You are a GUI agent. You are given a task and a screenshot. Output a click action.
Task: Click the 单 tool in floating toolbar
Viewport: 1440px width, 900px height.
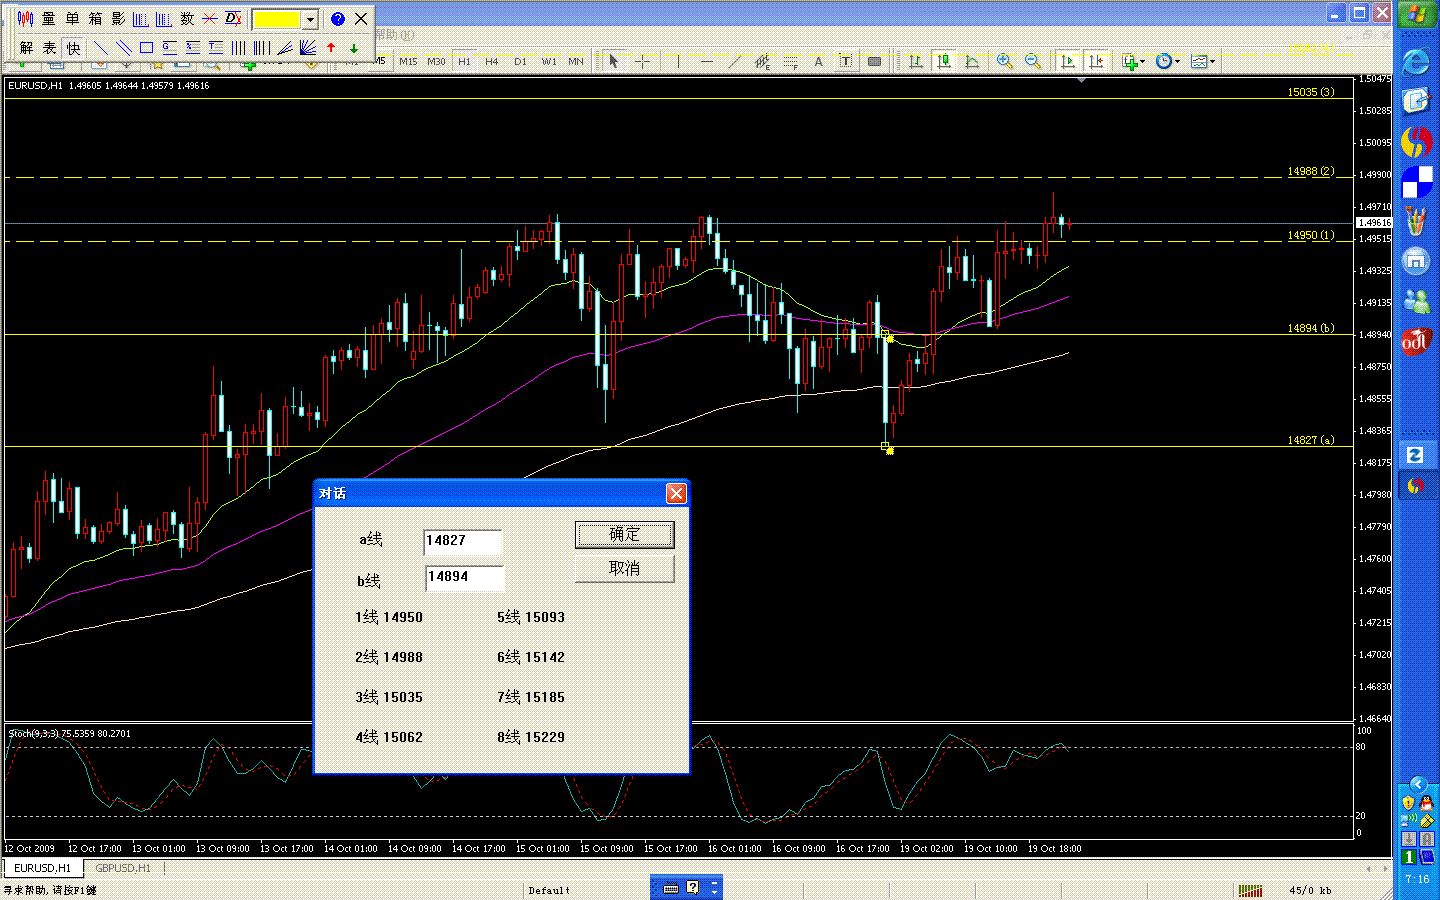[72, 19]
